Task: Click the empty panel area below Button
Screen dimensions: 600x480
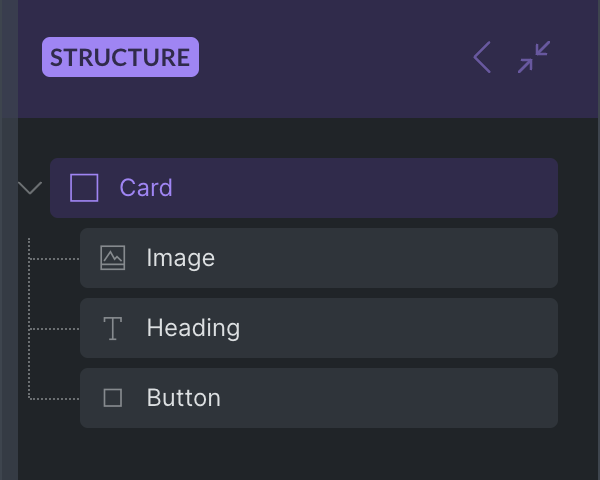Action: pyautogui.click(x=300, y=455)
